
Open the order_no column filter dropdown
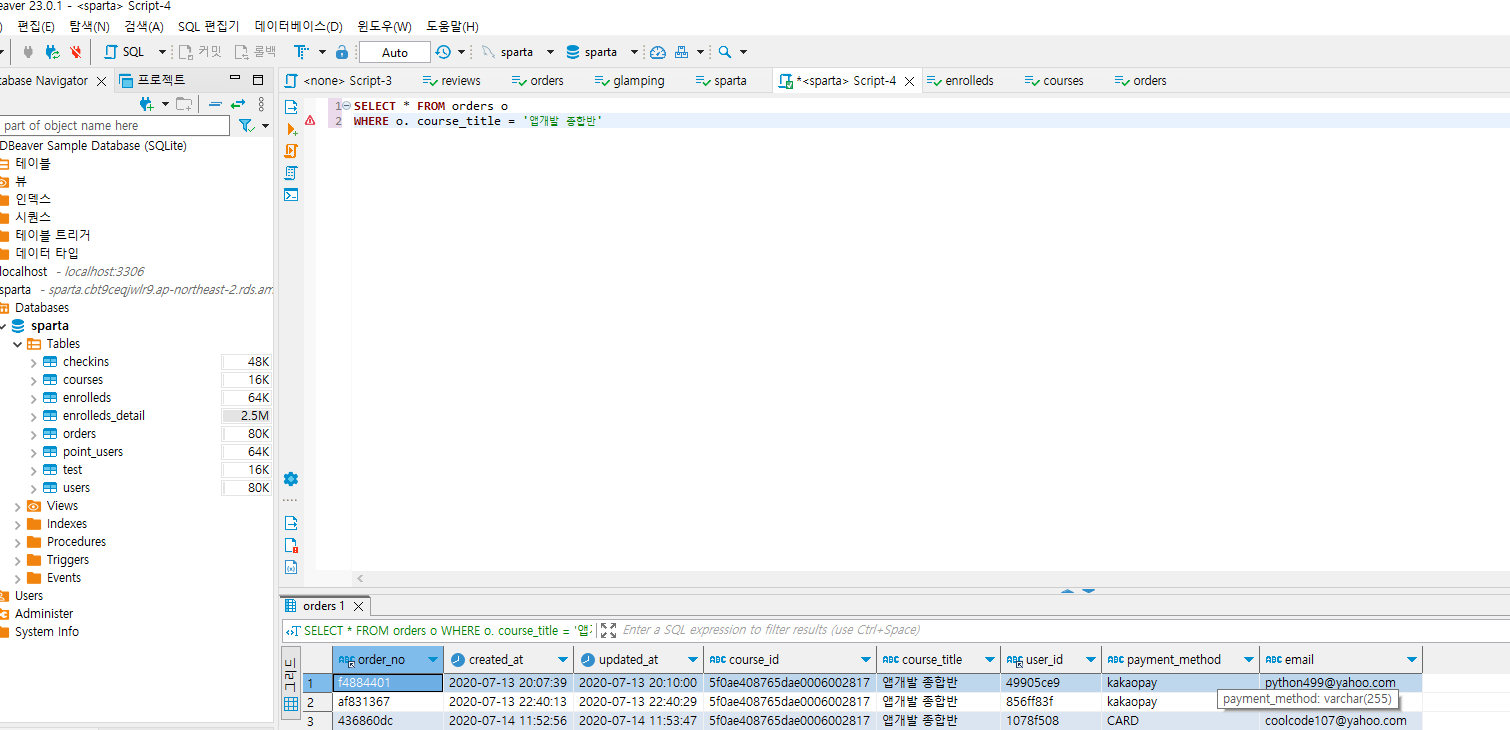click(x=433, y=660)
